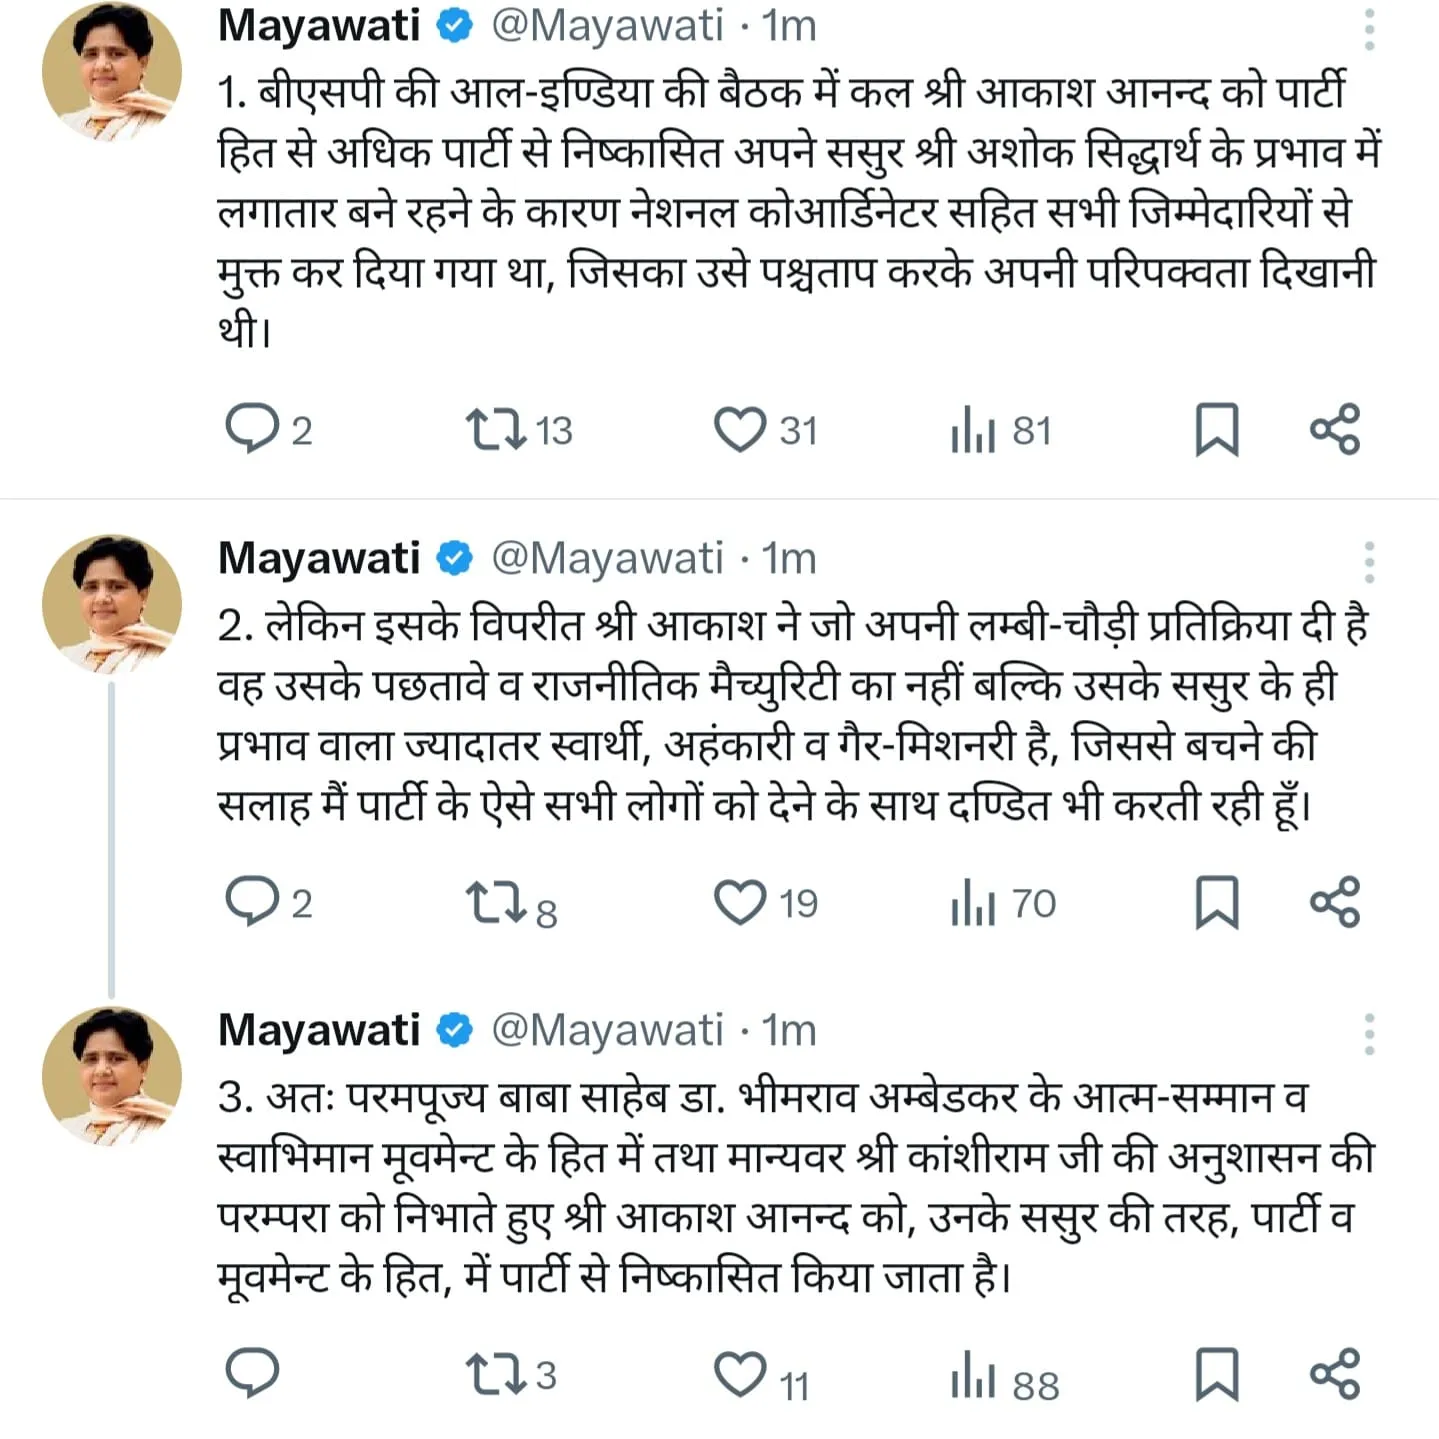Like the third tweet
Viewport: 1439px width, 1439px height.
[x=742, y=1375]
